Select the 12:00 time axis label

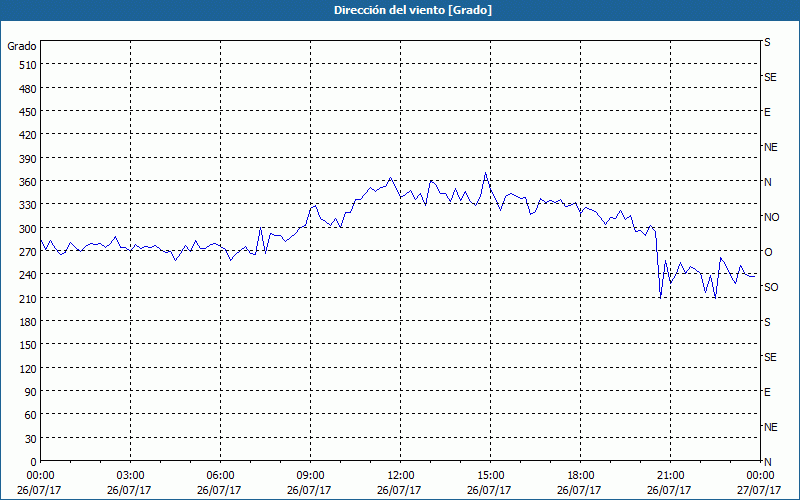400,476
